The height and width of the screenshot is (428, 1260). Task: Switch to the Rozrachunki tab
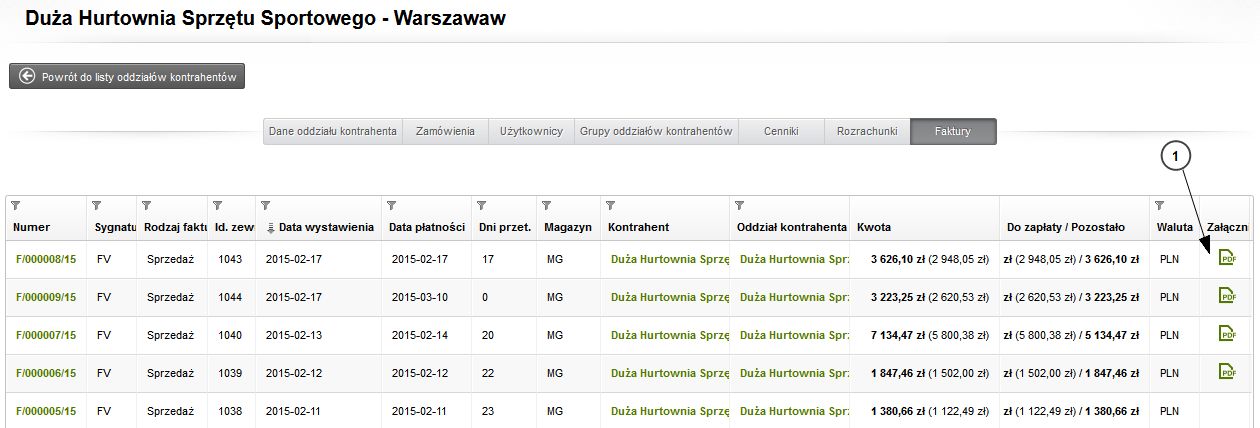867,132
